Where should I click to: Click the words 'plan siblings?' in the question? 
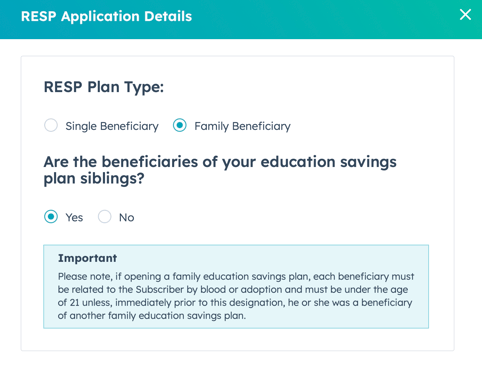(x=94, y=179)
